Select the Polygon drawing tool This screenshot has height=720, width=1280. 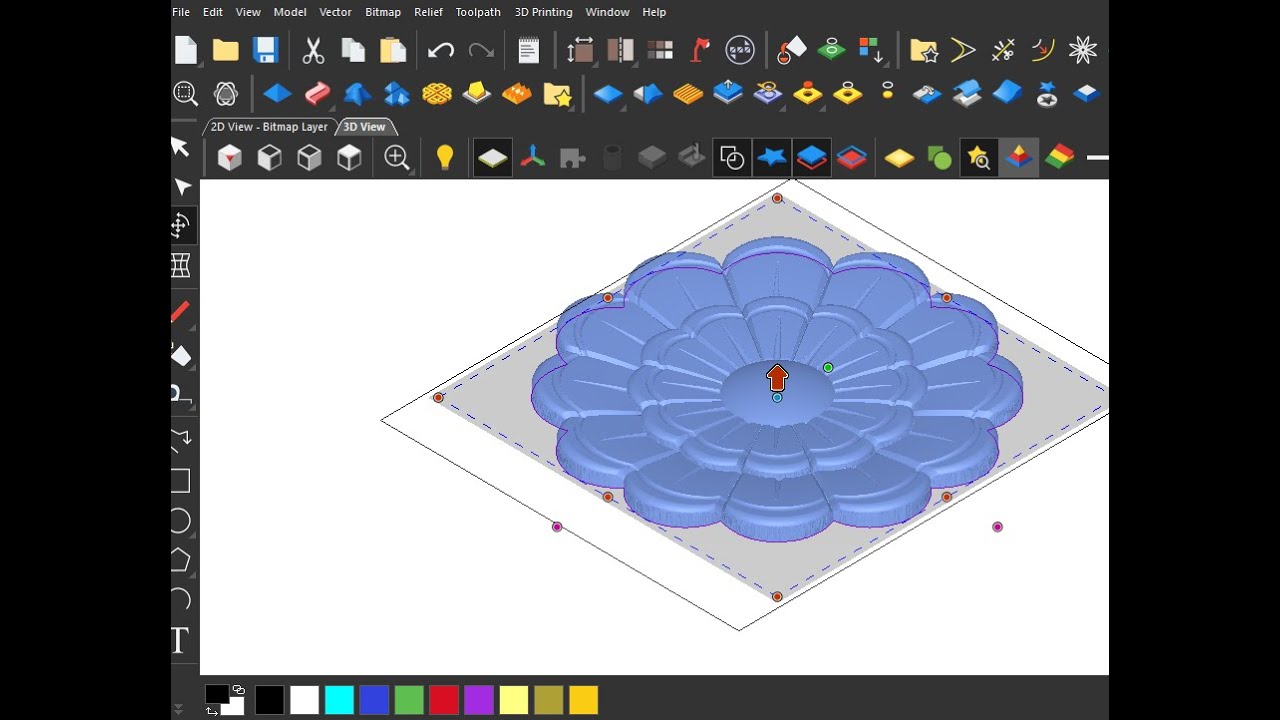(x=180, y=560)
